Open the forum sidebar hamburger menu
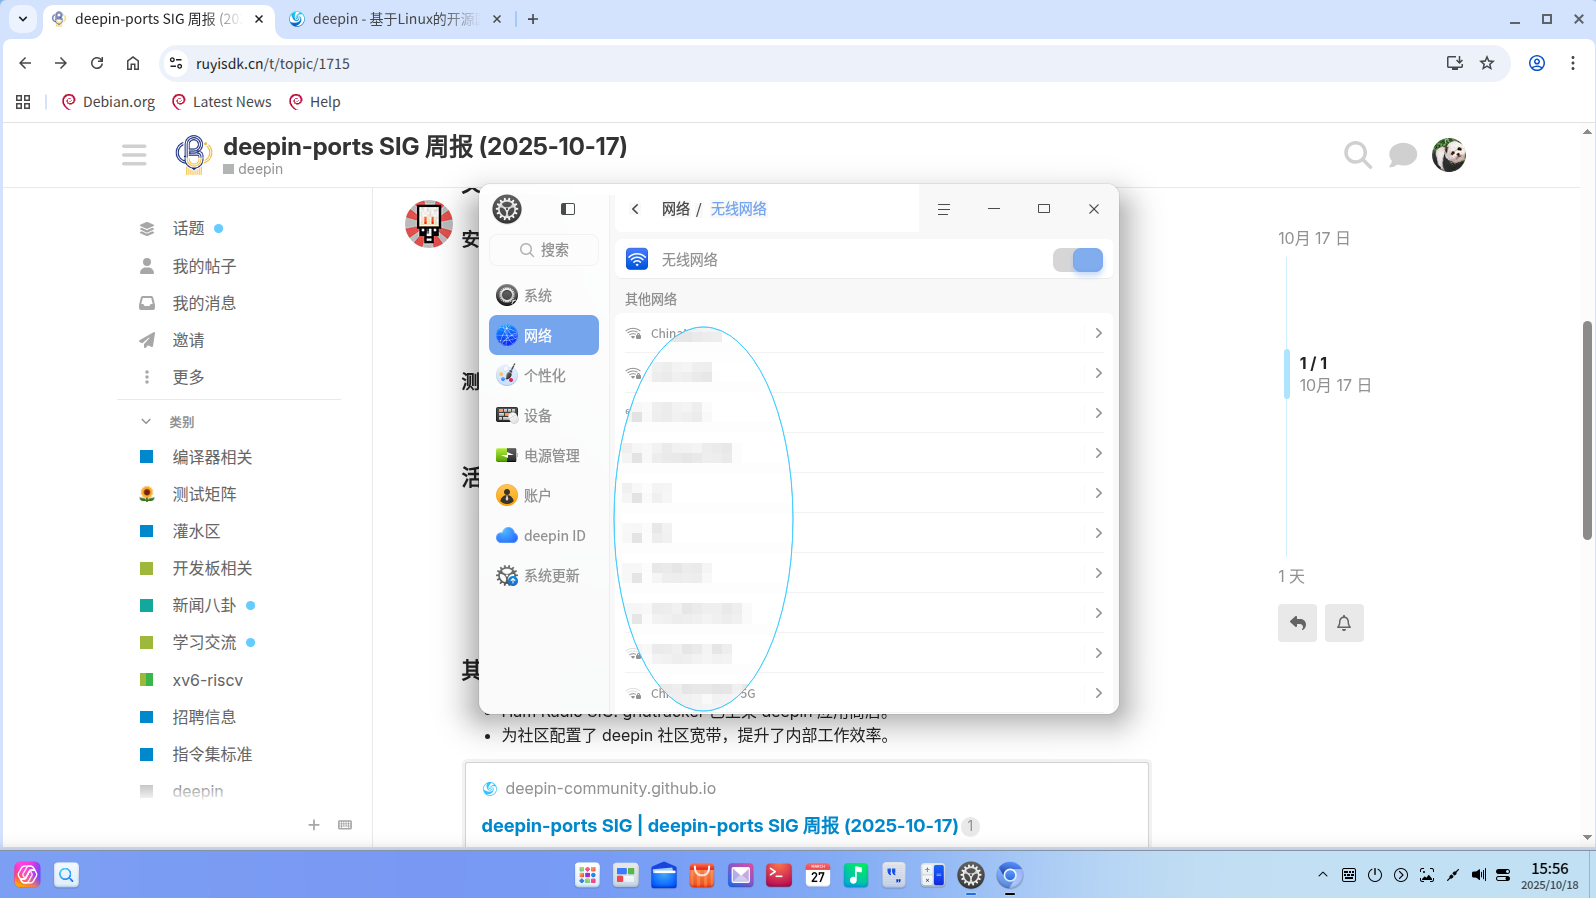Viewport: 1596px width, 898px height. click(134, 155)
